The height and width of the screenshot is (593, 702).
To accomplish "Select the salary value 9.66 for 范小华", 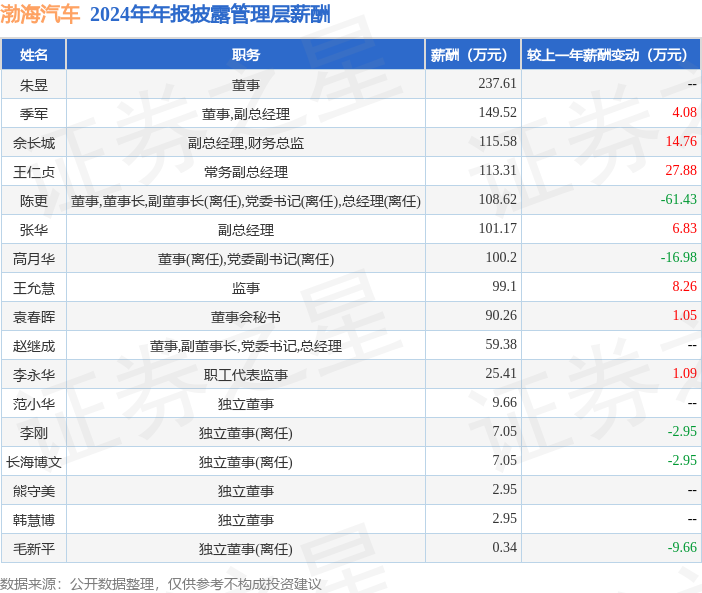I will click(x=505, y=402).
